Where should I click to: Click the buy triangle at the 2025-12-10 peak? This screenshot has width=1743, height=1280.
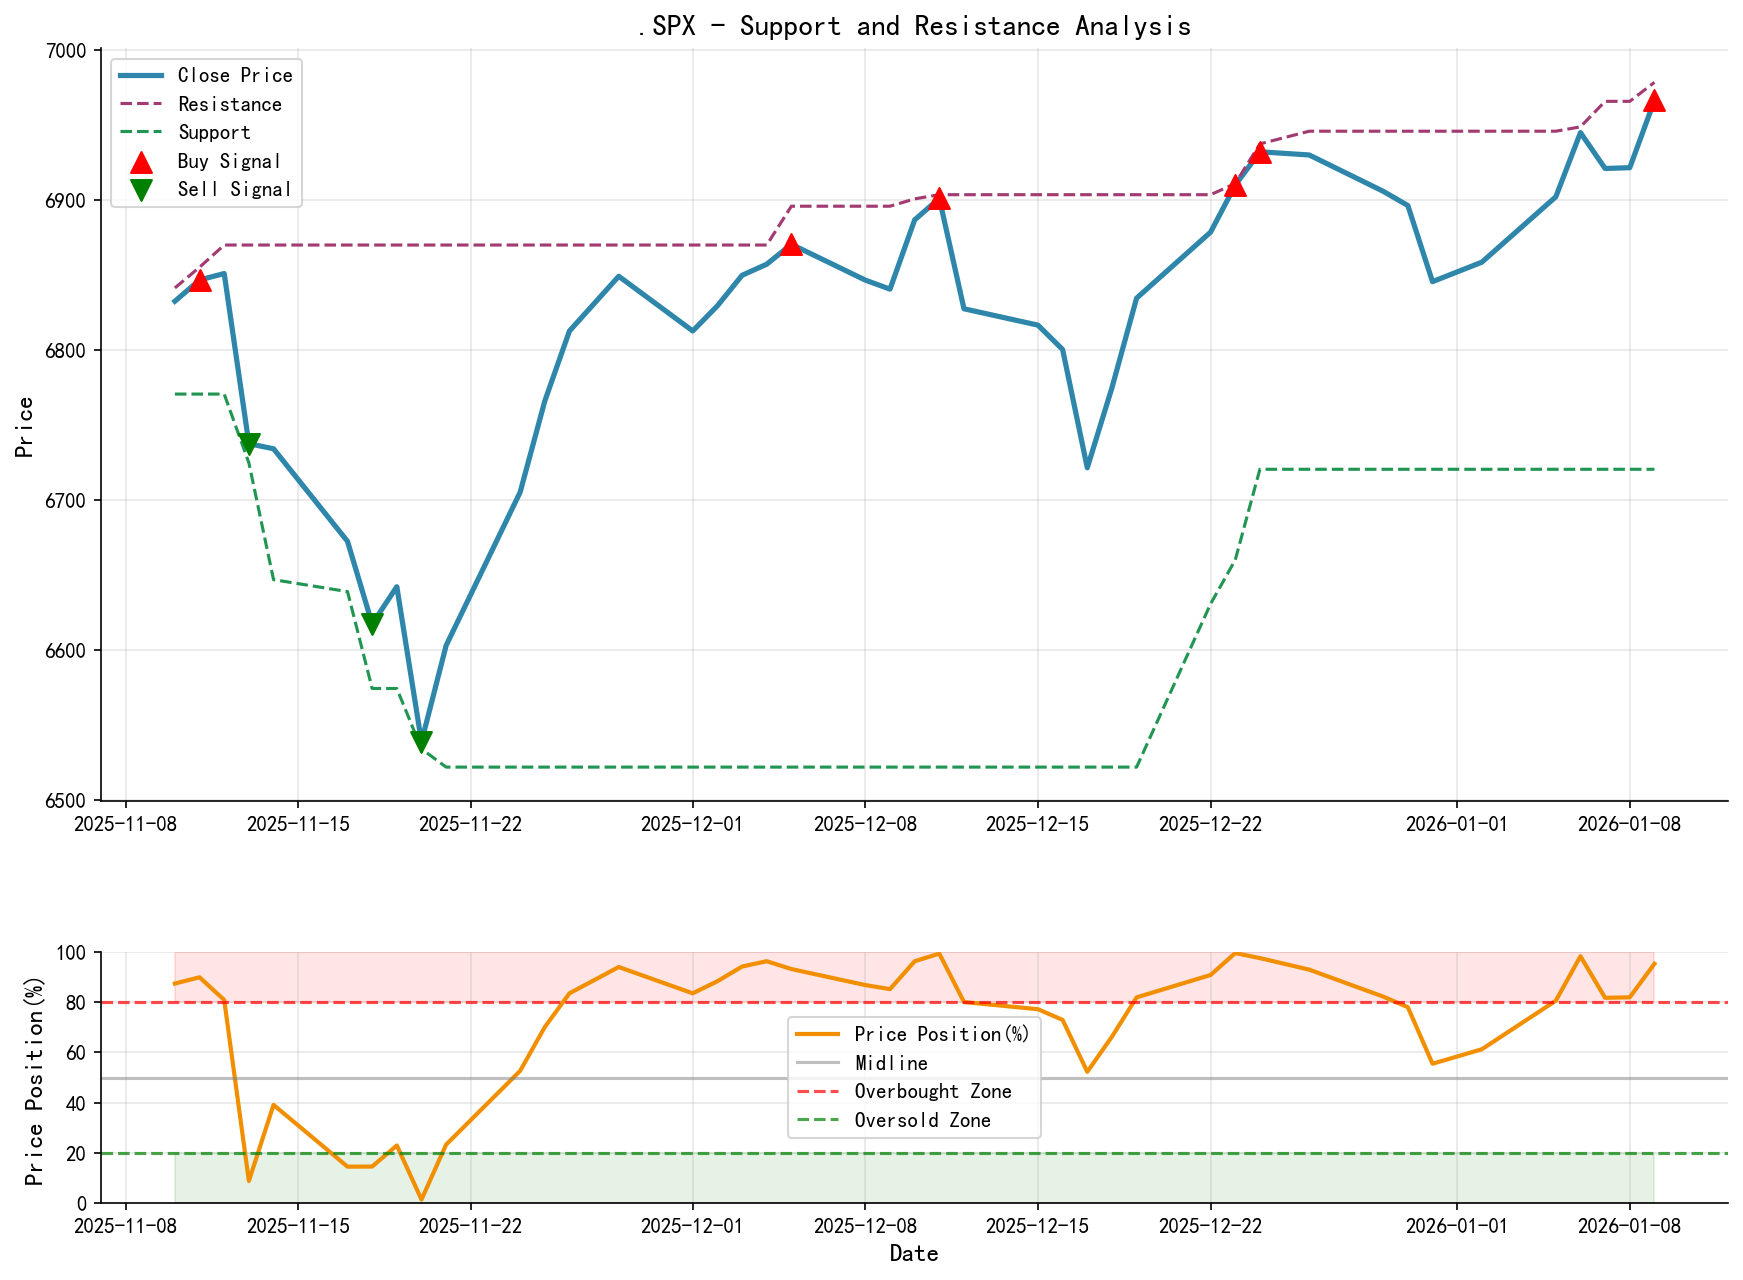click(x=940, y=199)
